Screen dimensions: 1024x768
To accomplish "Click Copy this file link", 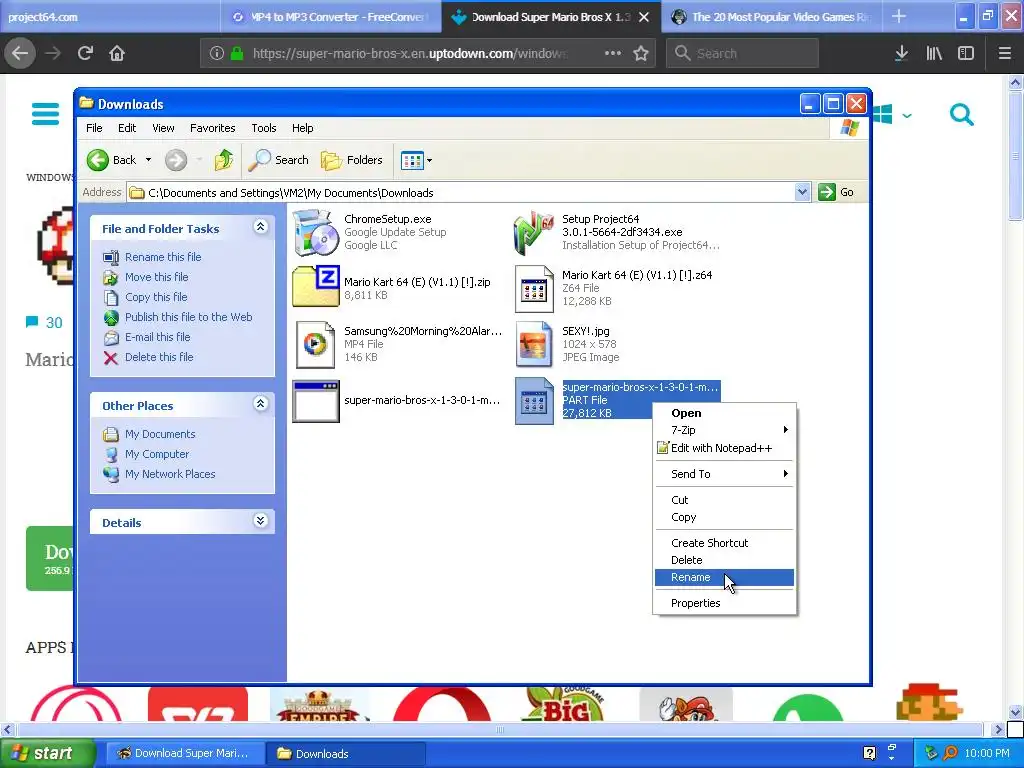I will (x=156, y=297).
